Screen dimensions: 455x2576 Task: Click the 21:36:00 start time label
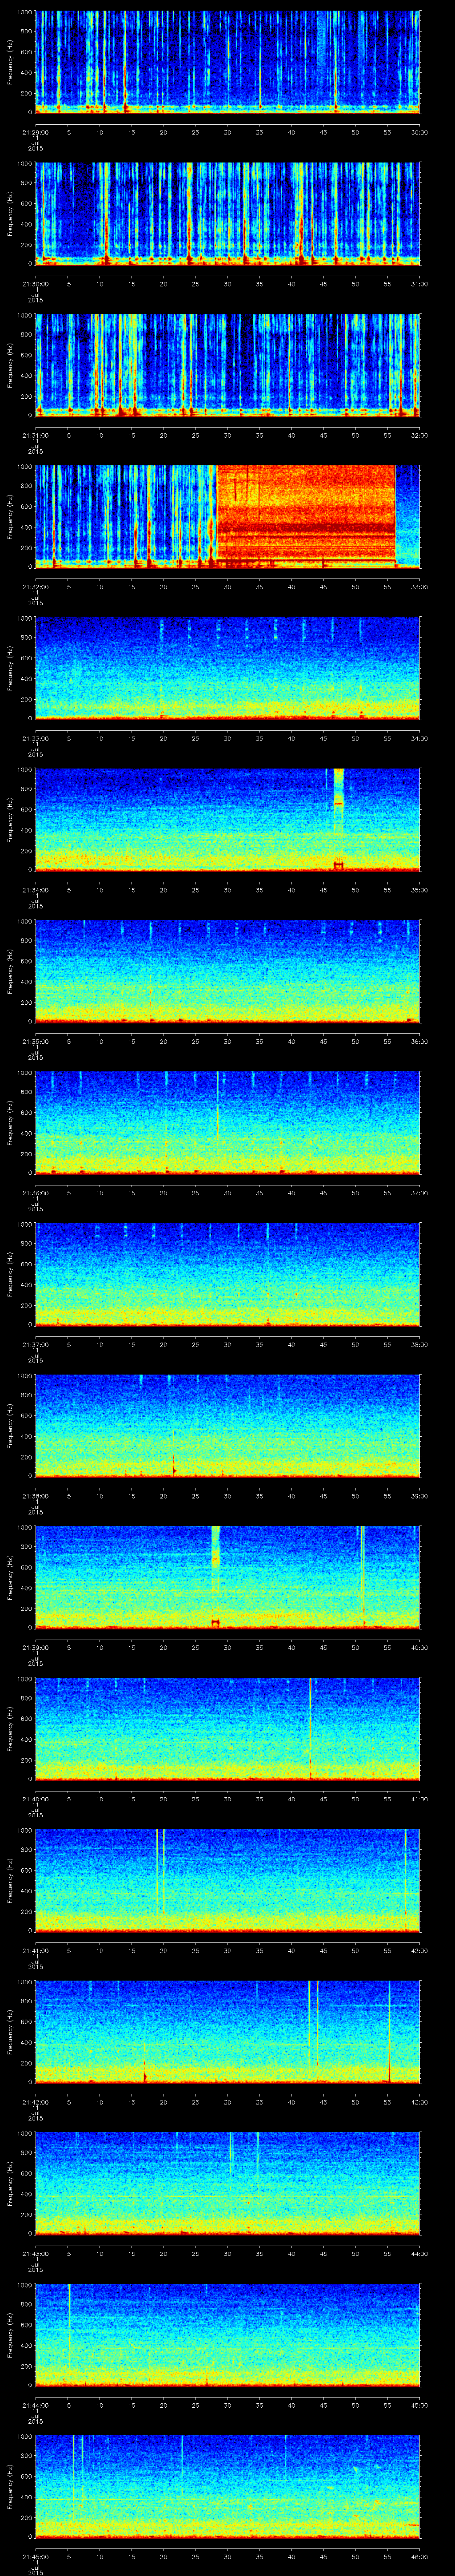[x=35, y=1193]
